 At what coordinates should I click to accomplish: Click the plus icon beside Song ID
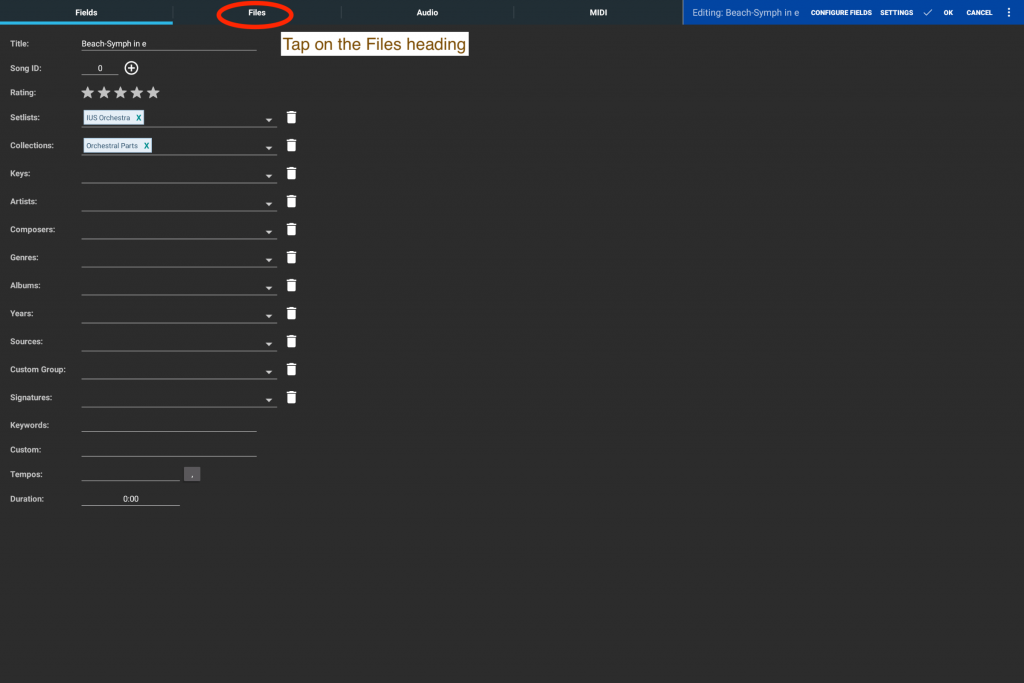[131, 68]
